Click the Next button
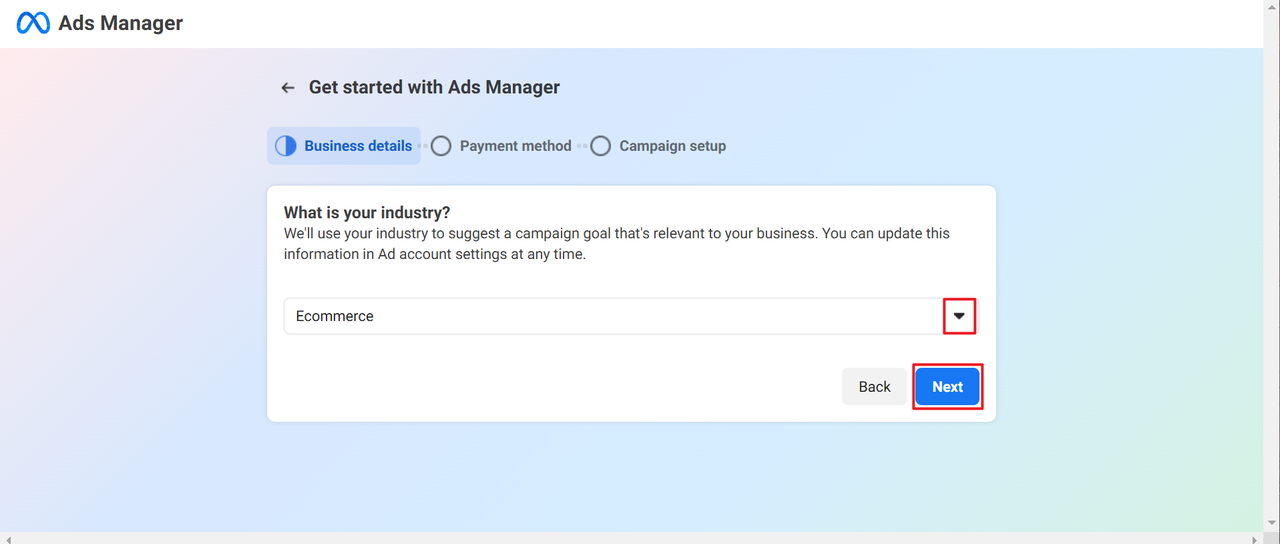Screen dimensions: 1280x544 point(948,387)
